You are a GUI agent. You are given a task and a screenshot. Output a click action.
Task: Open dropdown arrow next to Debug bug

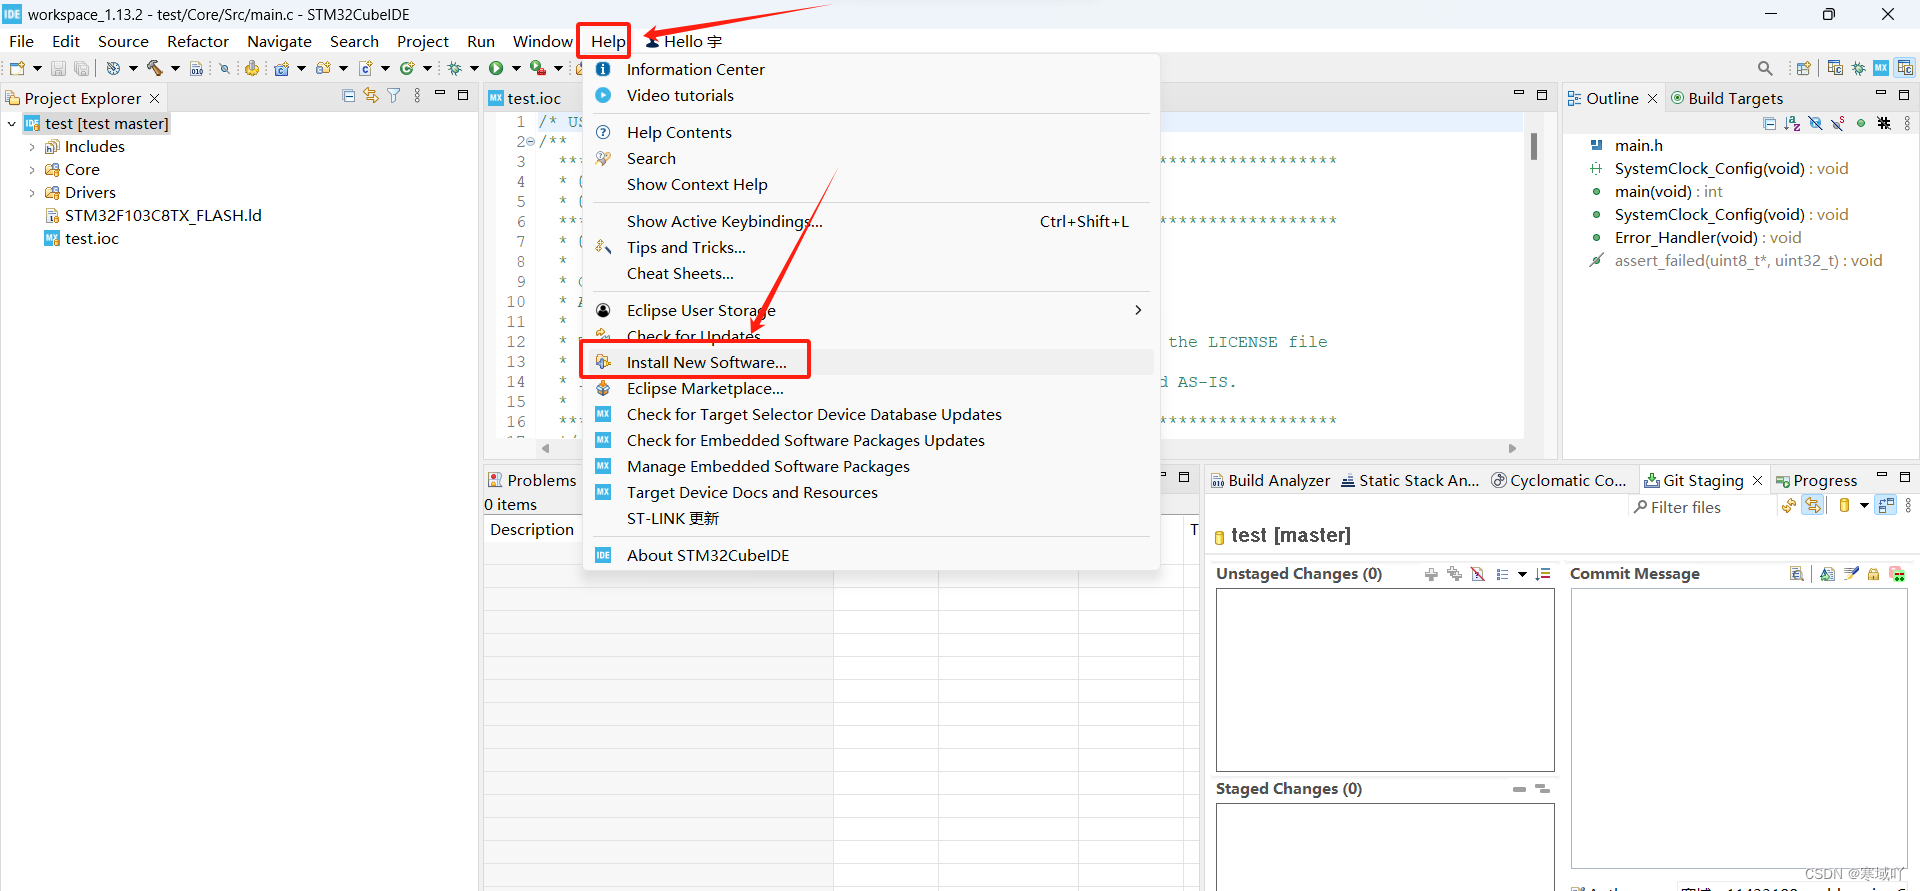tap(474, 68)
